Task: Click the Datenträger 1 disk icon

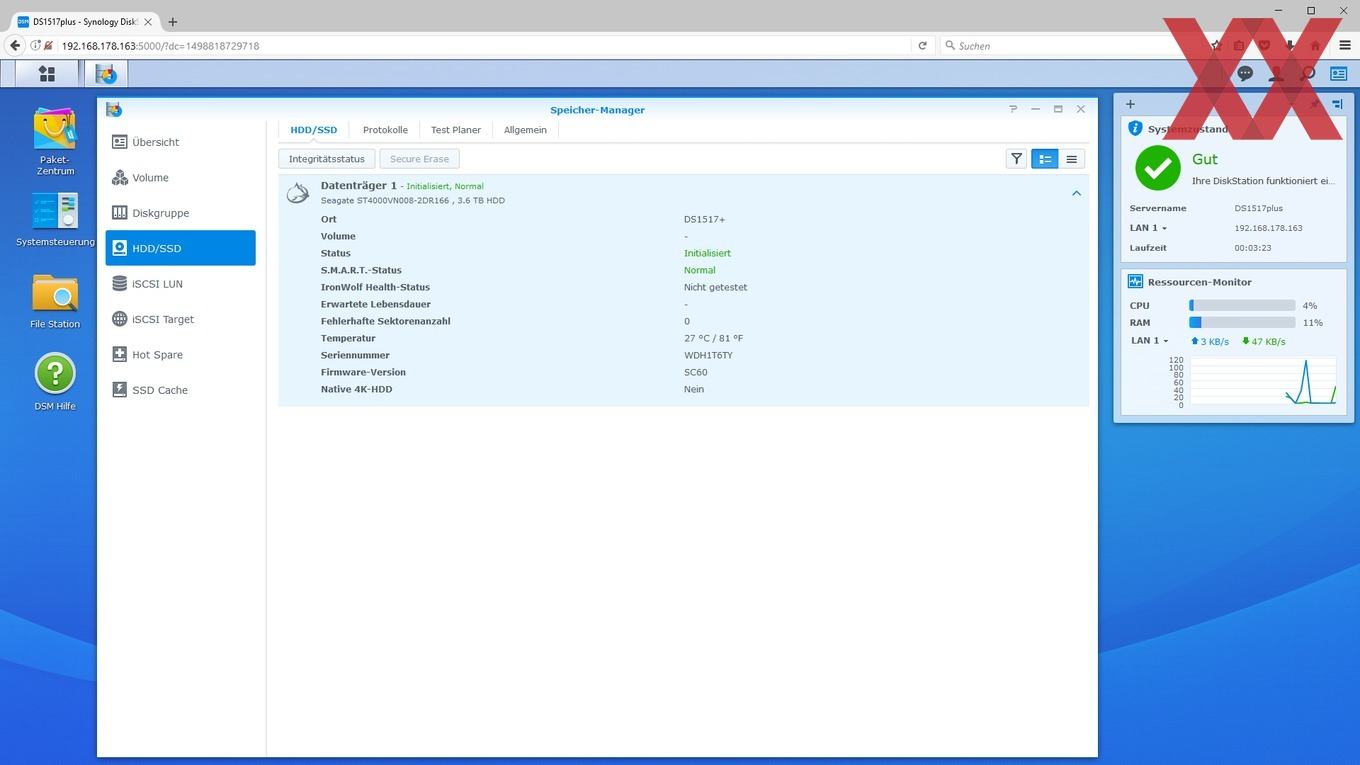Action: (298, 193)
